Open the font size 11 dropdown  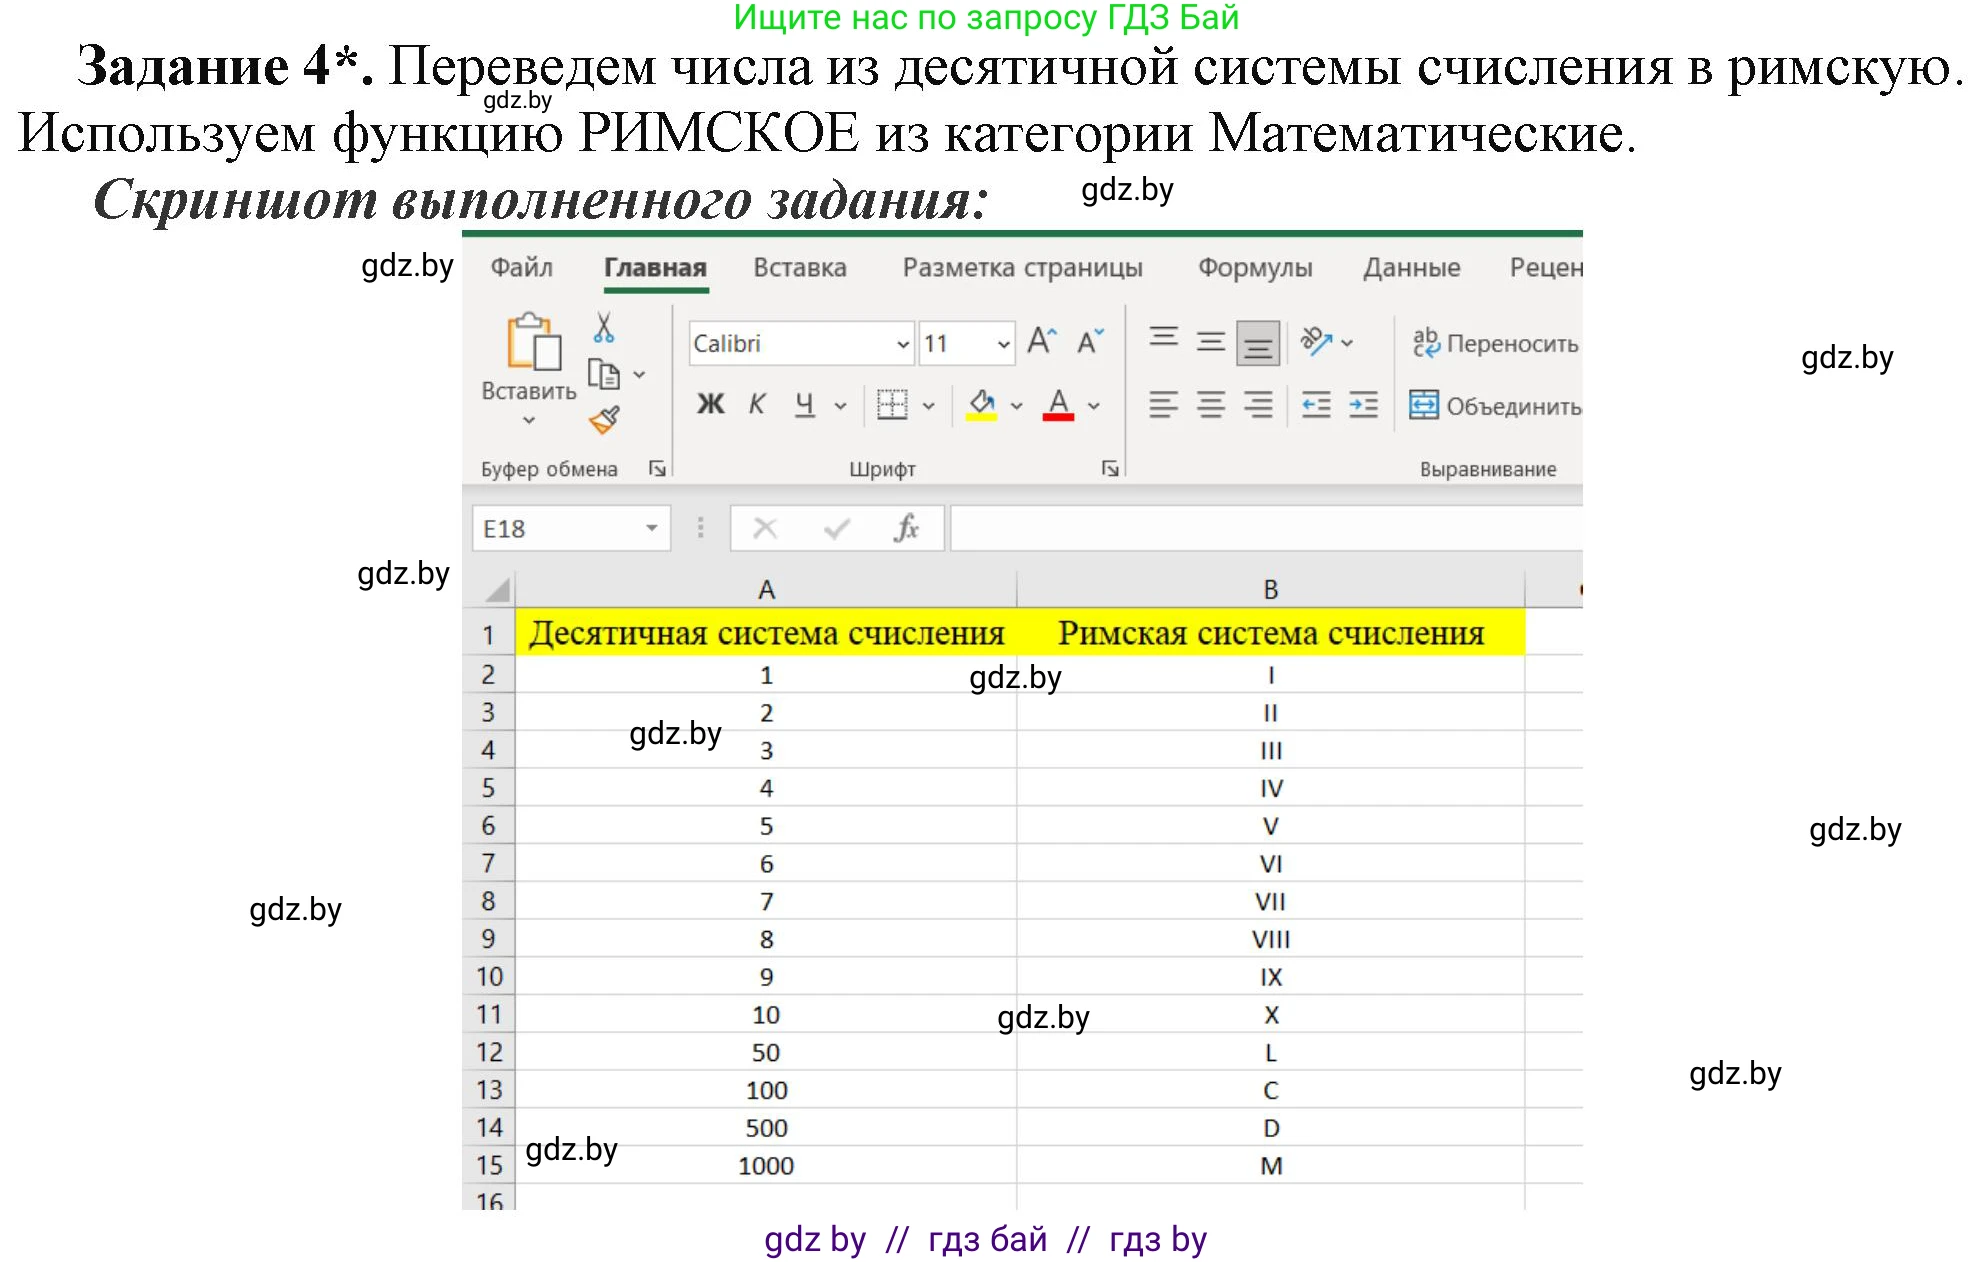1005,342
